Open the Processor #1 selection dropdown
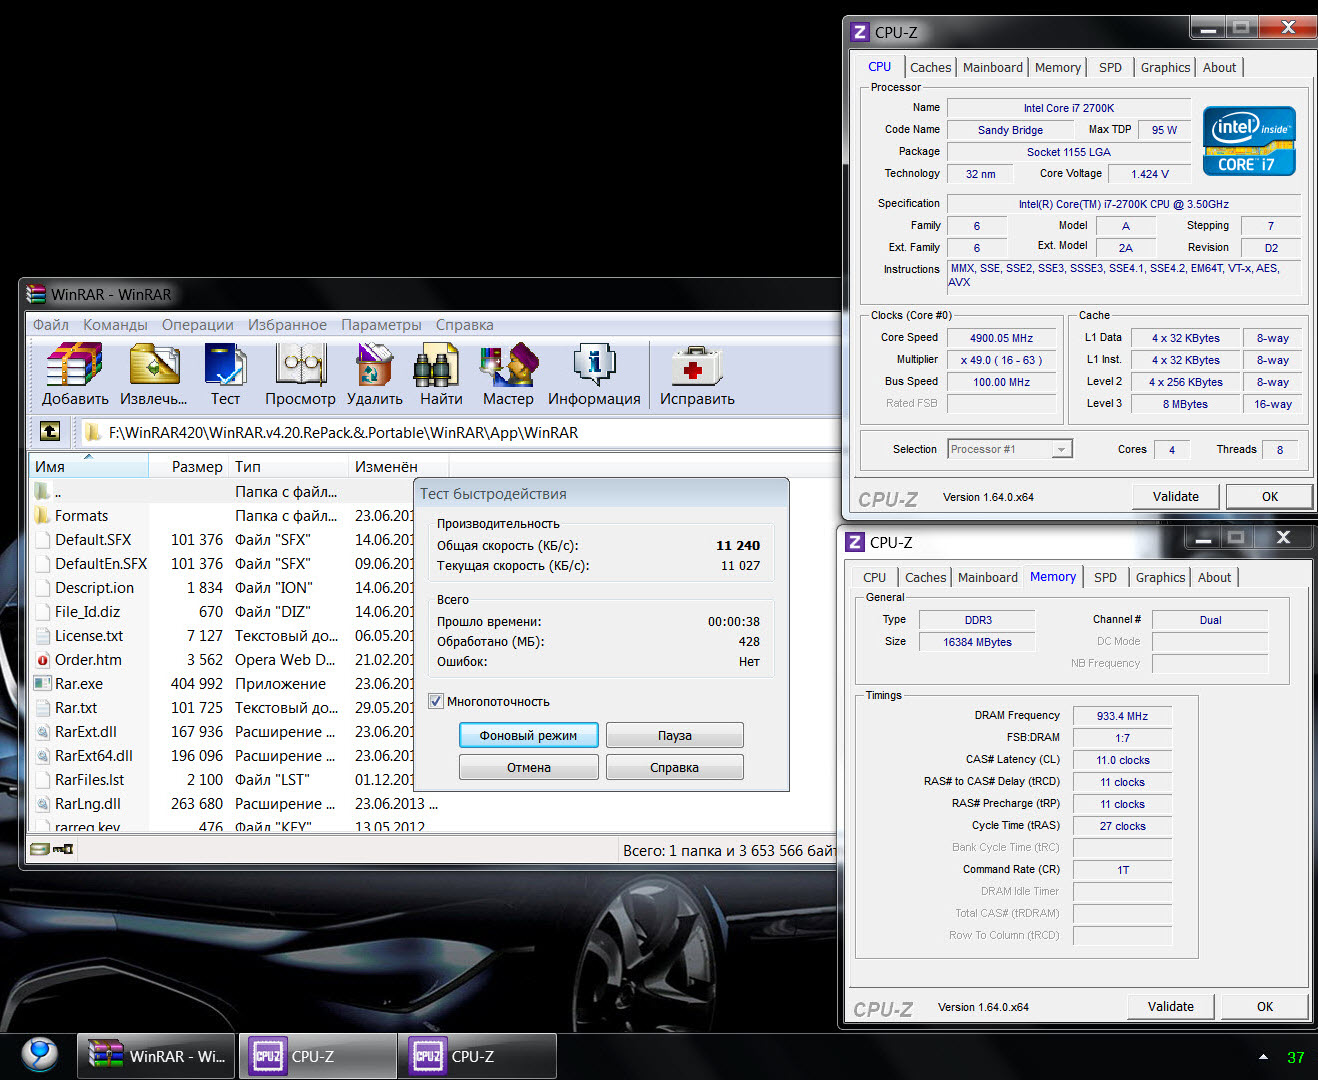 click(1010, 449)
